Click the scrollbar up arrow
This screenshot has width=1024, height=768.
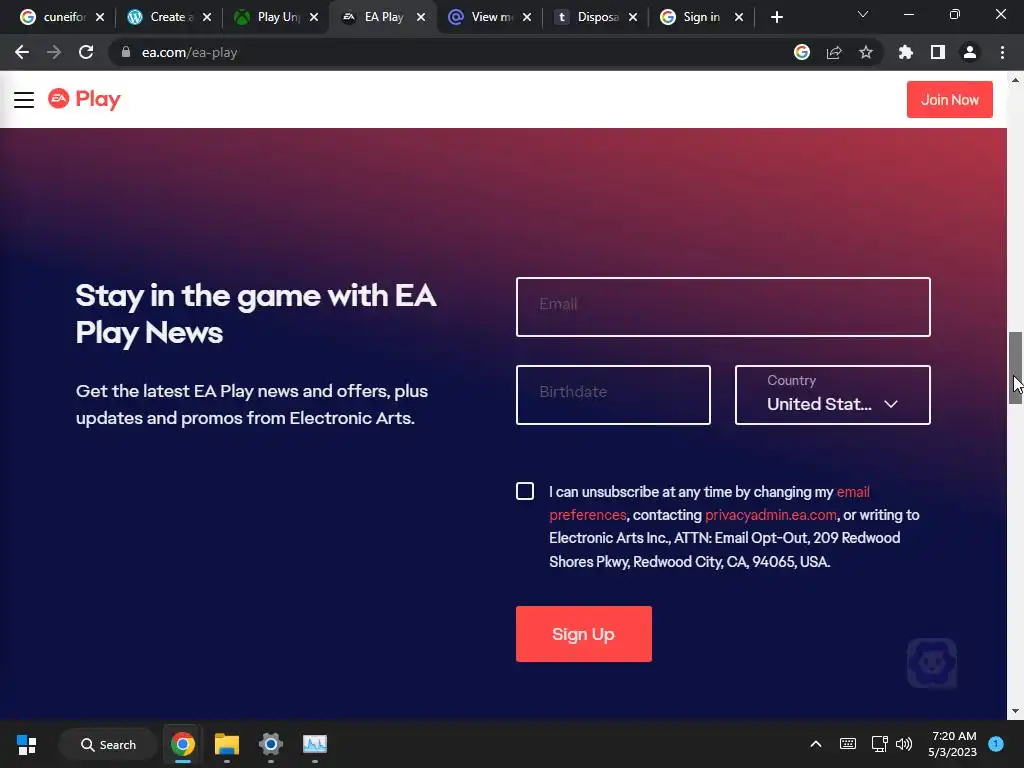click(x=1015, y=80)
